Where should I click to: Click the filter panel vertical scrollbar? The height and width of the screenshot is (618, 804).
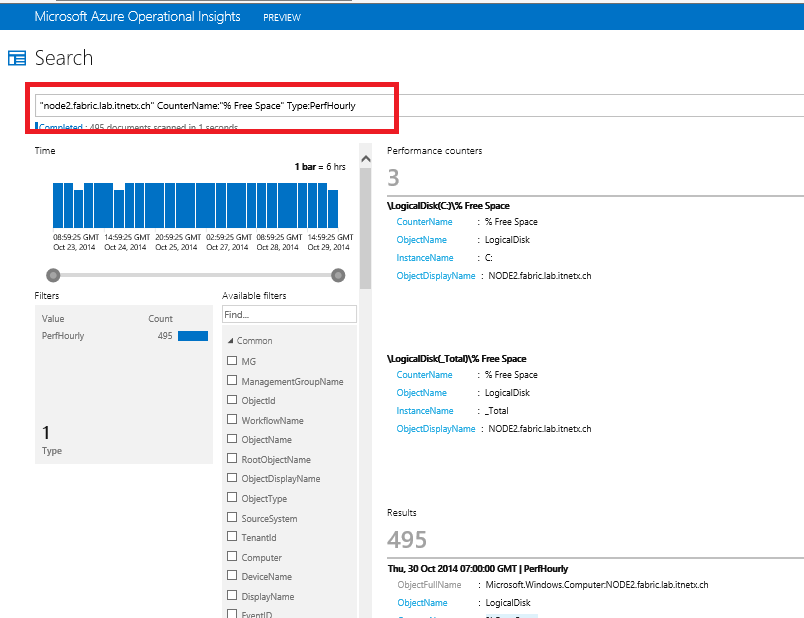[x=366, y=228]
